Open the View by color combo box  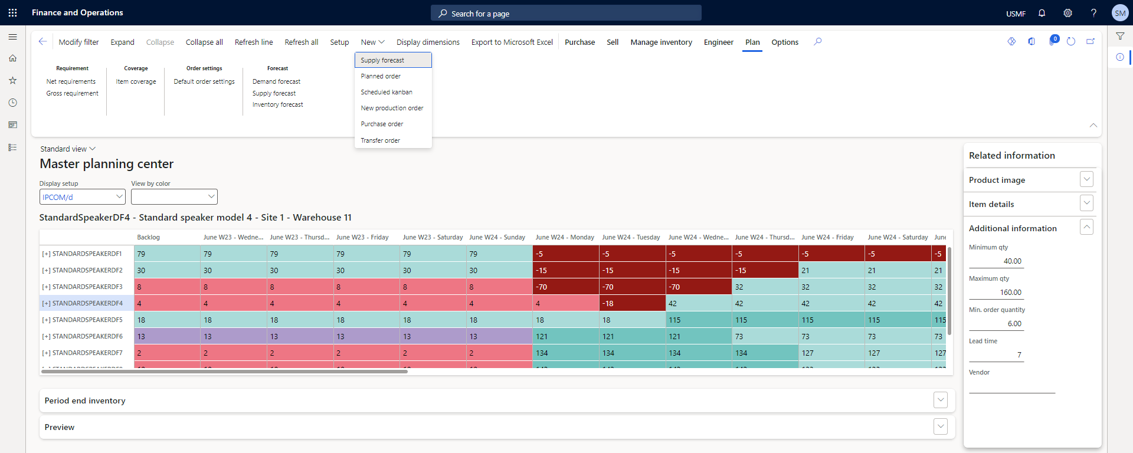pos(174,197)
